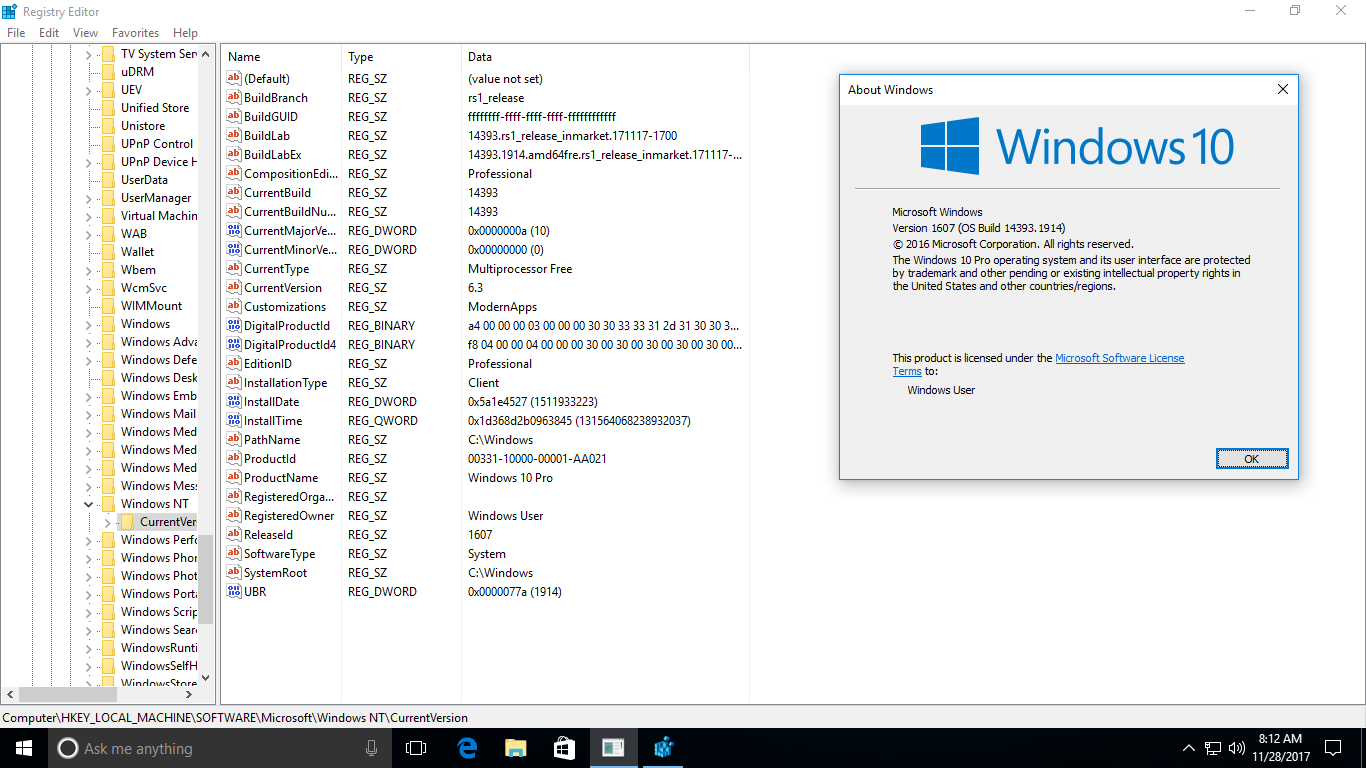Screen dimensions: 1366x768
Task: Click the InstallTime QWORD value icon
Action: click(x=234, y=421)
